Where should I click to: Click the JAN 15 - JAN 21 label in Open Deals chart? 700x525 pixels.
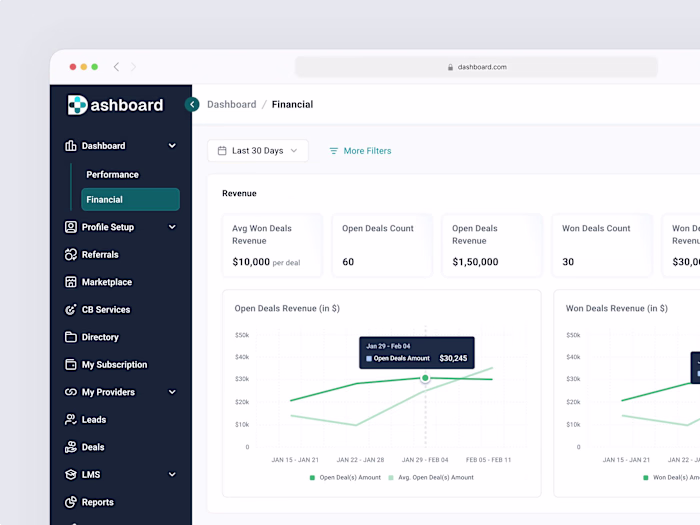(295, 460)
